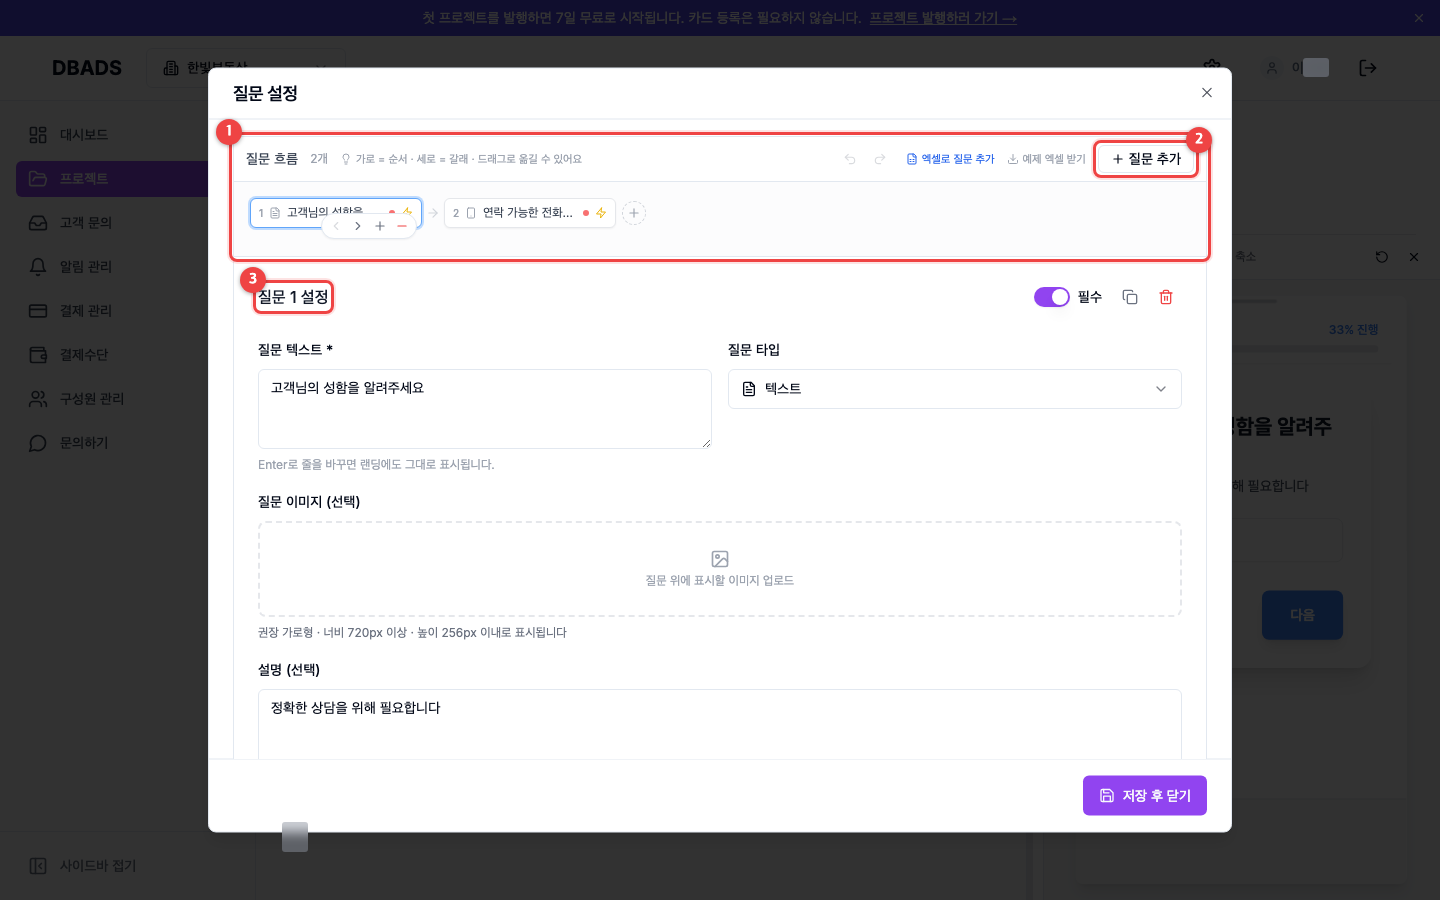Click the logout icon in the top header
The height and width of the screenshot is (900, 1440).
click(x=1368, y=68)
